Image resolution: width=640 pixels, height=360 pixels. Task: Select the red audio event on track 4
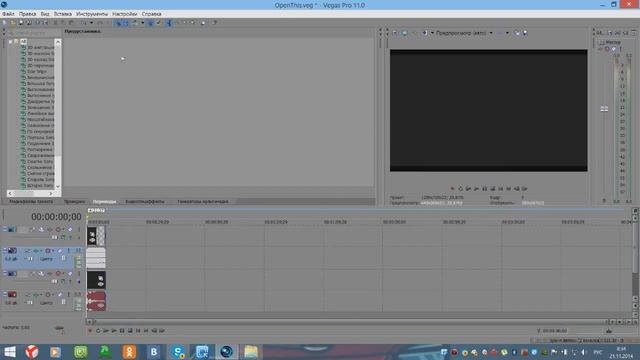[96, 301]
